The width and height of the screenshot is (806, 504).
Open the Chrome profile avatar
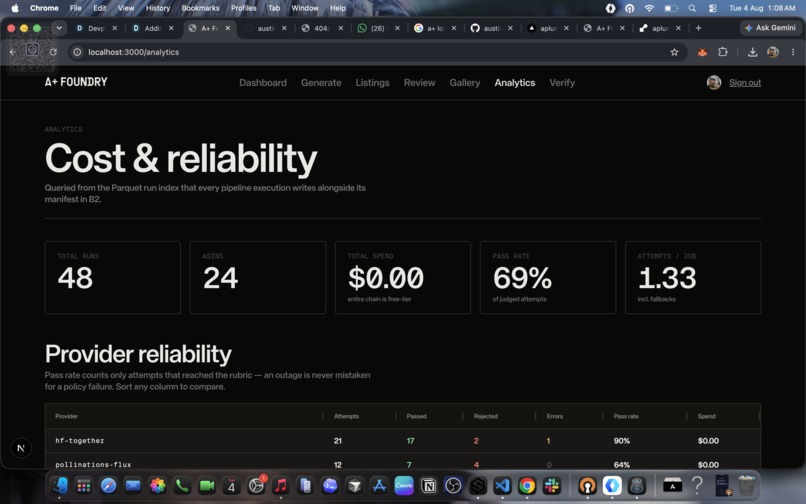tap(773, 52)
